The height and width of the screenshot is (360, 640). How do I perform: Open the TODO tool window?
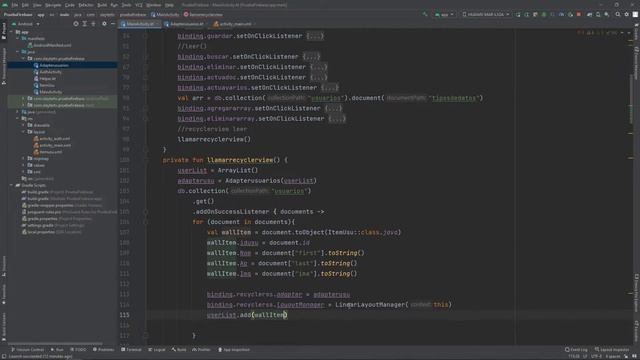(x=78, y=350)
